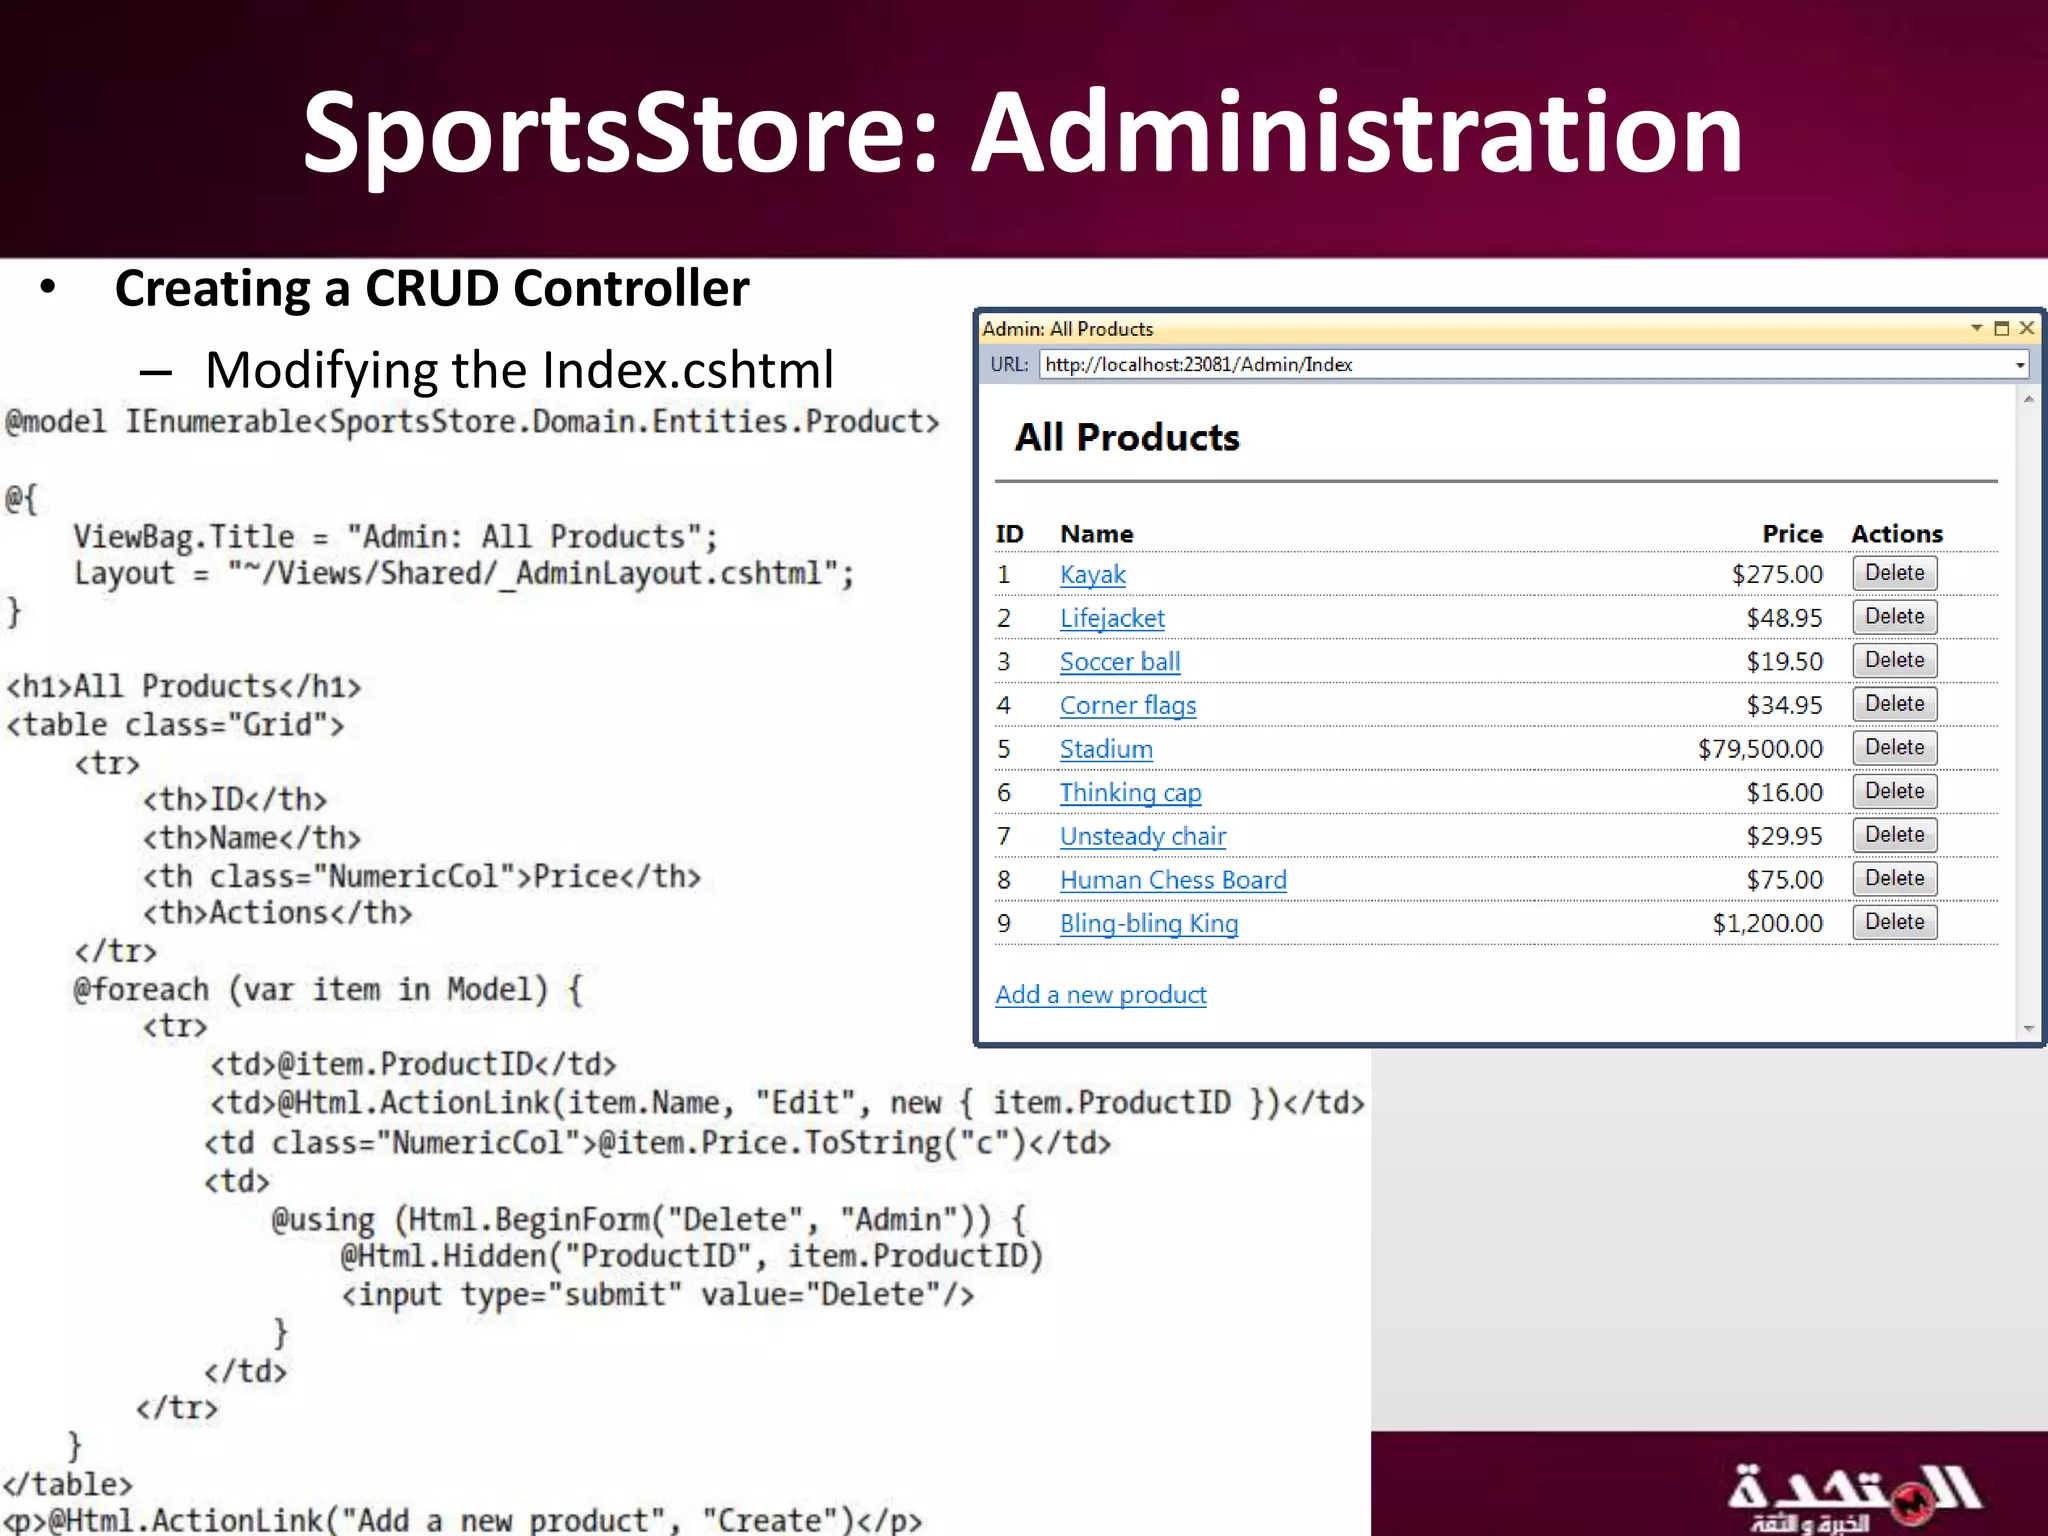Click the @foreach (var item in Model) line
The height and width of the screenshot is (1536, 2048).
328,990
